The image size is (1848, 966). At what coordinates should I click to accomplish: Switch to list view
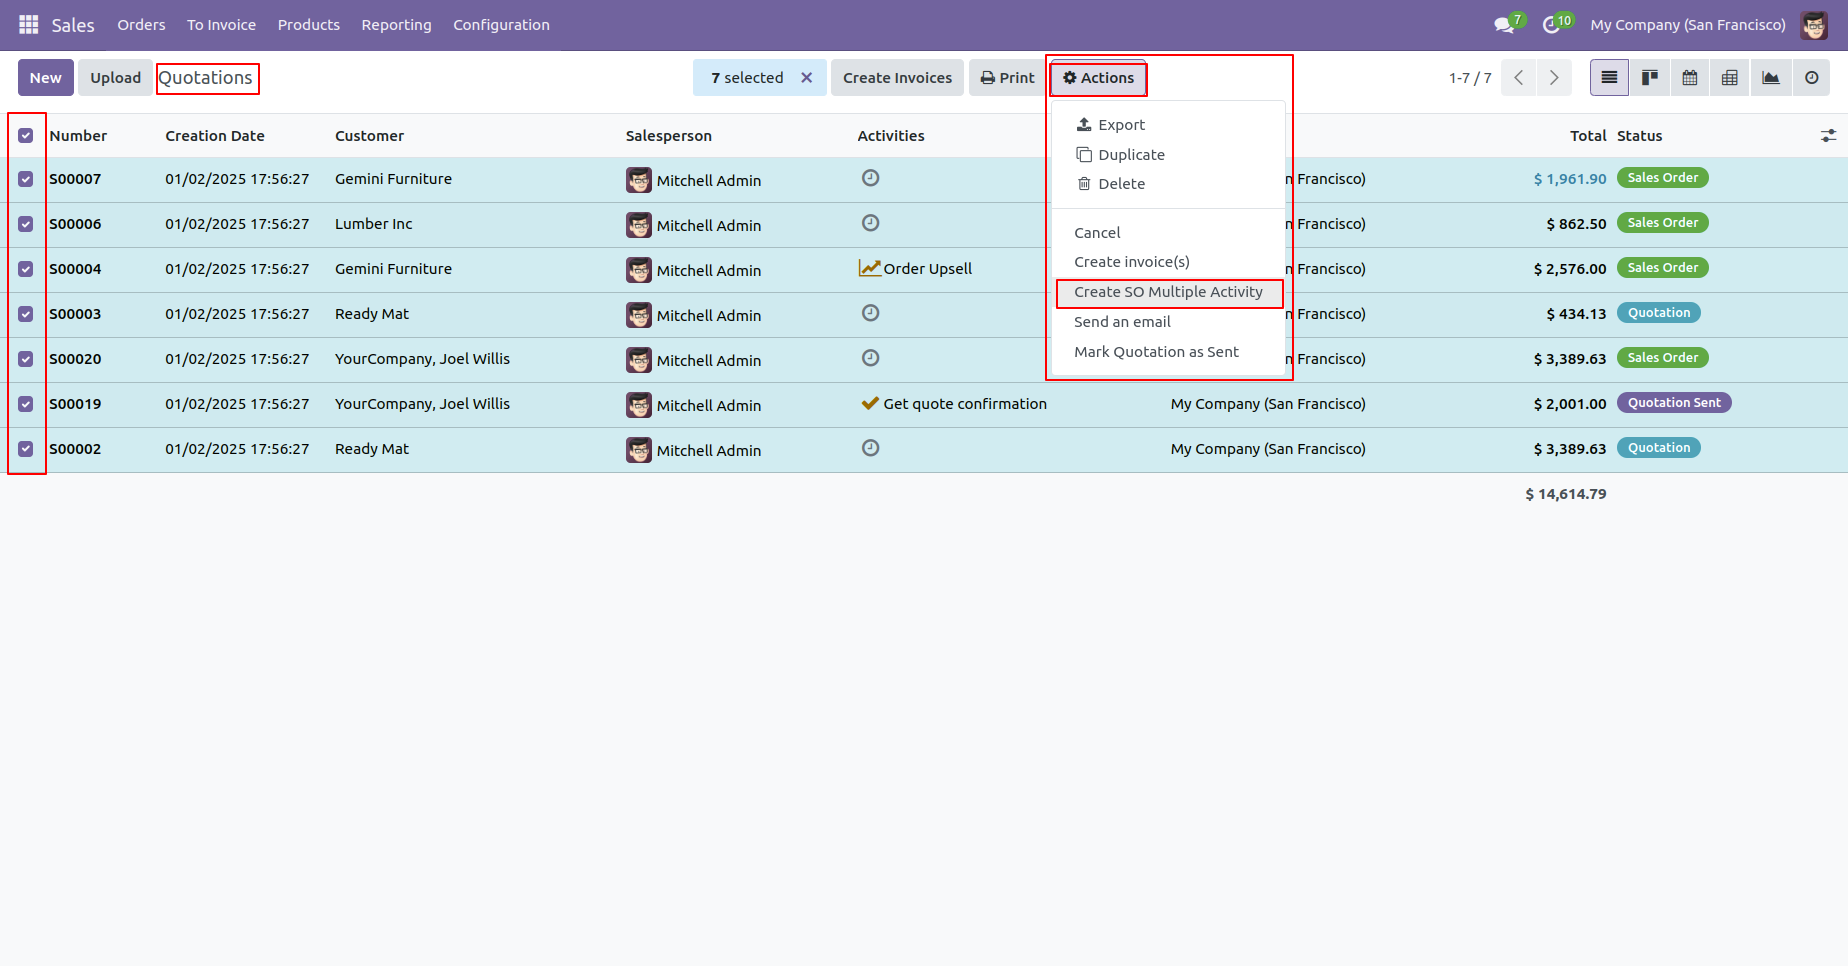[x=1609, y=78]
